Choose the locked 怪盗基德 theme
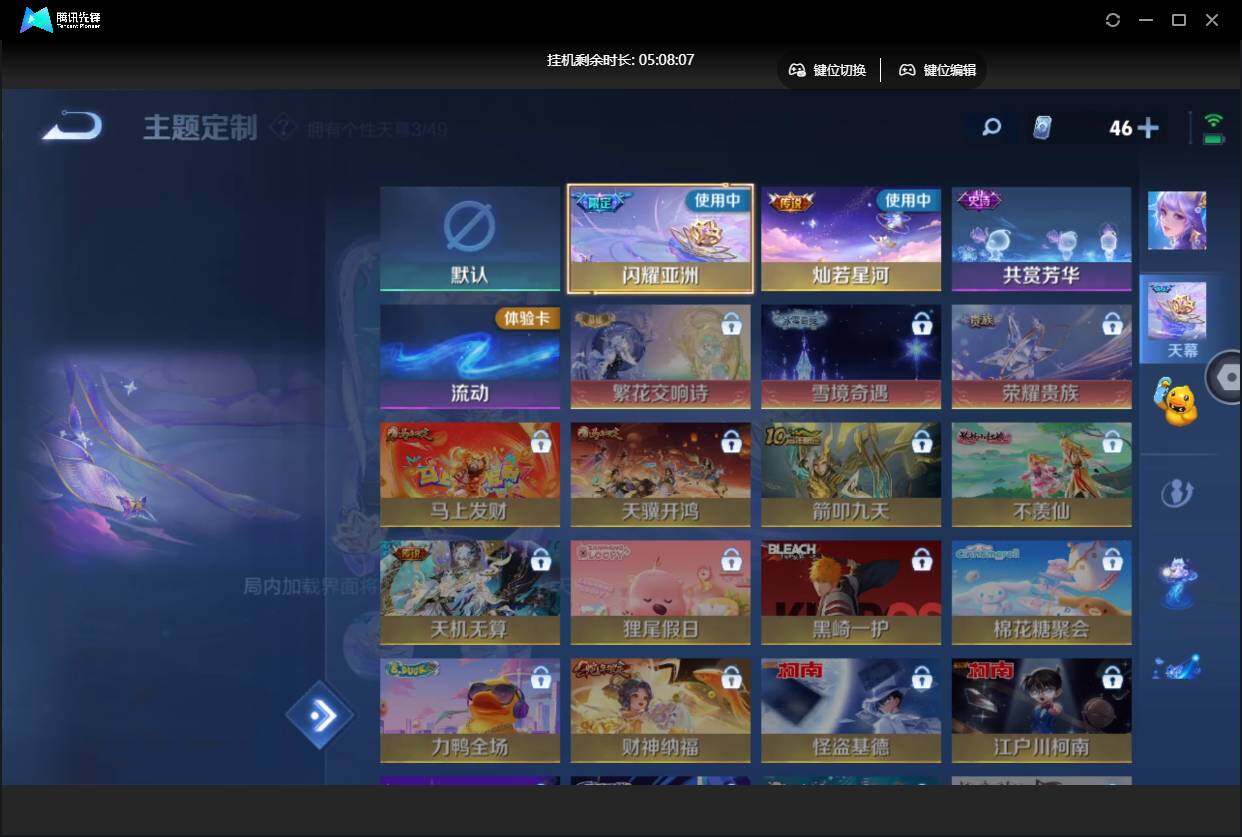The width and height of the screenshot is (1242, 837). coord(851,711)
